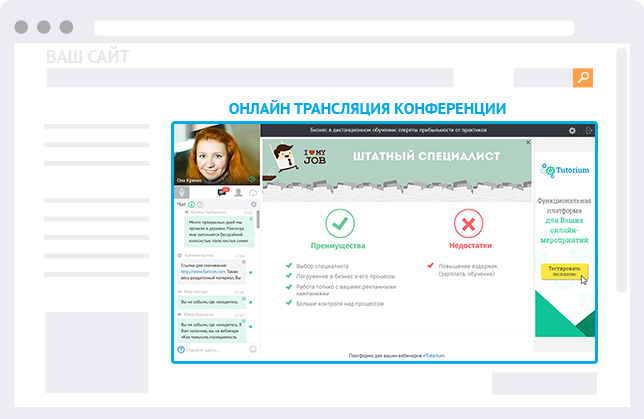The image size is (644, 419).
Task: Click the green info icon beside Чат
Action: 191,204
